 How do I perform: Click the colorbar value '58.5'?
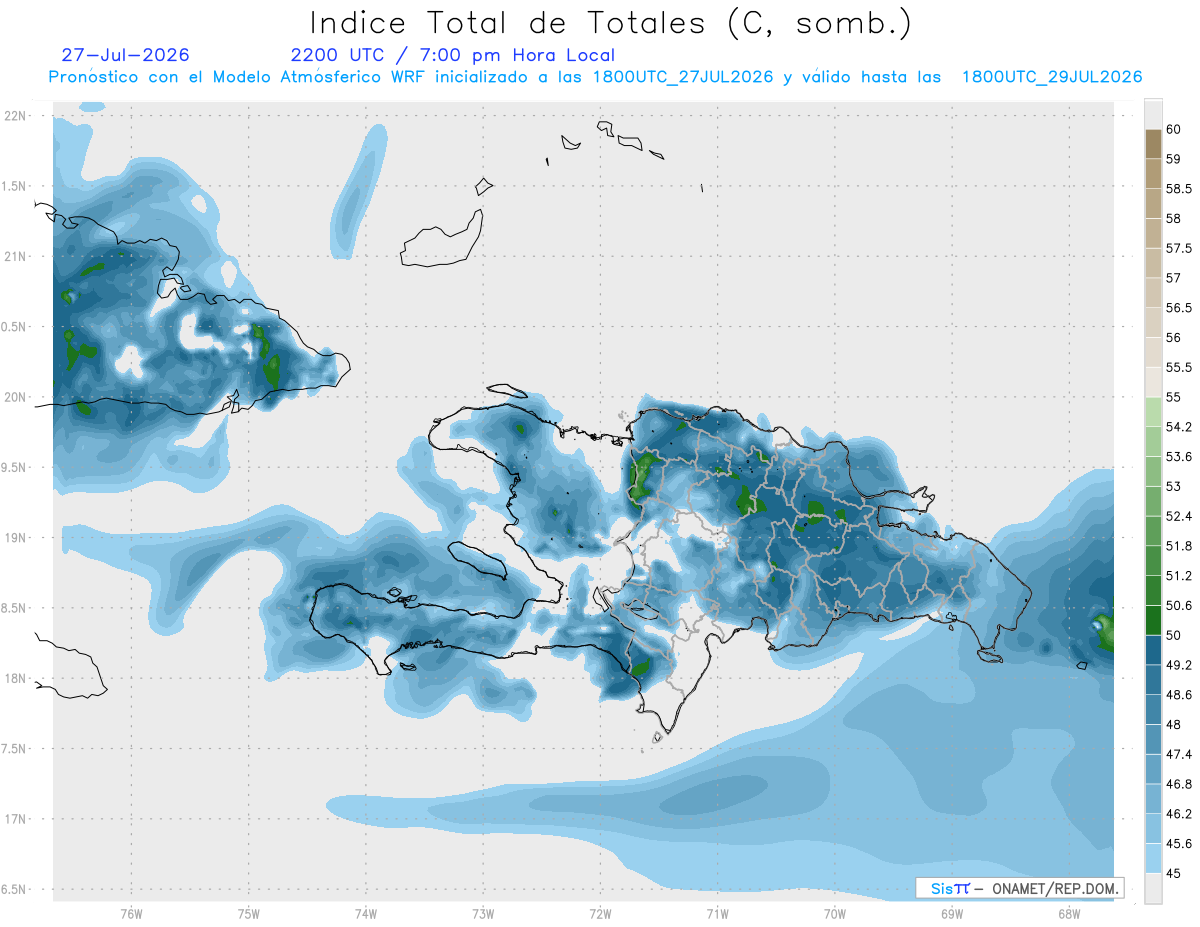pyautogui.click(x=1178, y=189)
